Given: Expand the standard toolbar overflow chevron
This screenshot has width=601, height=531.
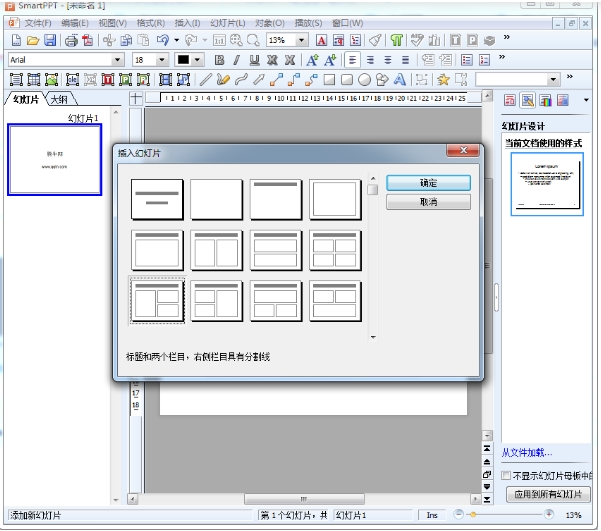Looking at the screenshot, I should 507,37.
